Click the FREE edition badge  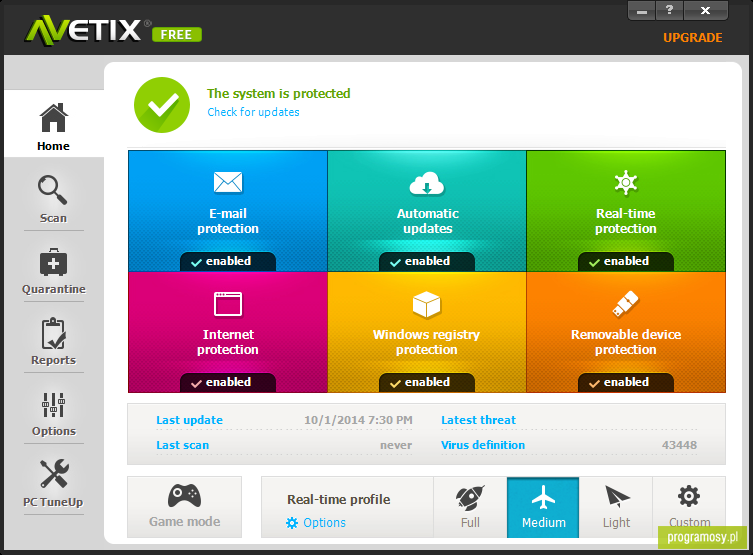click(177, 35)
